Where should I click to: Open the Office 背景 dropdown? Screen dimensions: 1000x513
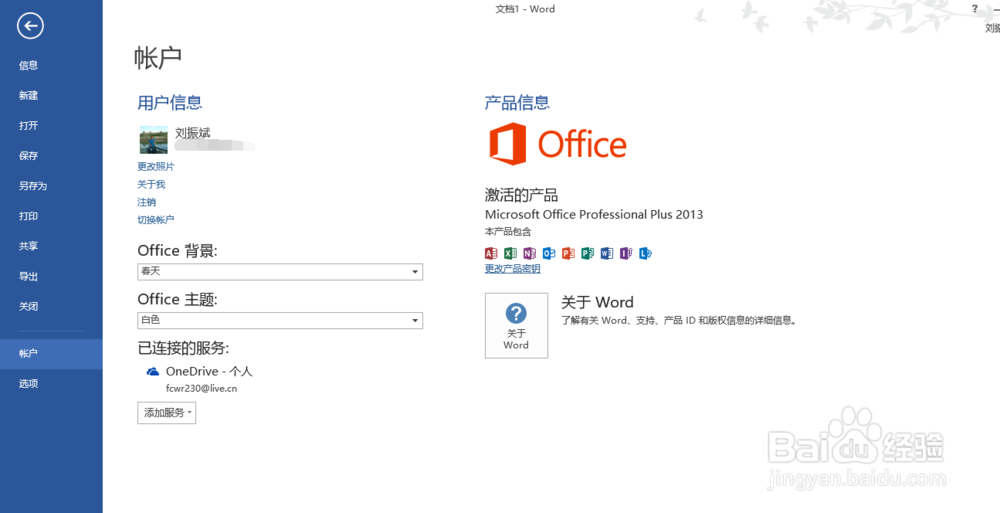pyautogui.click(x=280, y=271)
